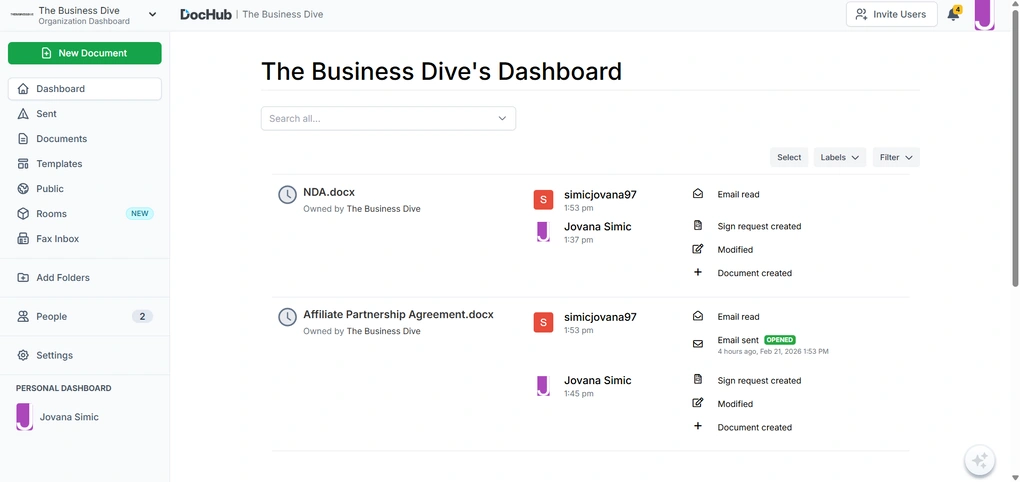1020x482 pixels.
Task: Click simicjovana97 name in Affiliate Partnership row
Action: tap(600, 317)
